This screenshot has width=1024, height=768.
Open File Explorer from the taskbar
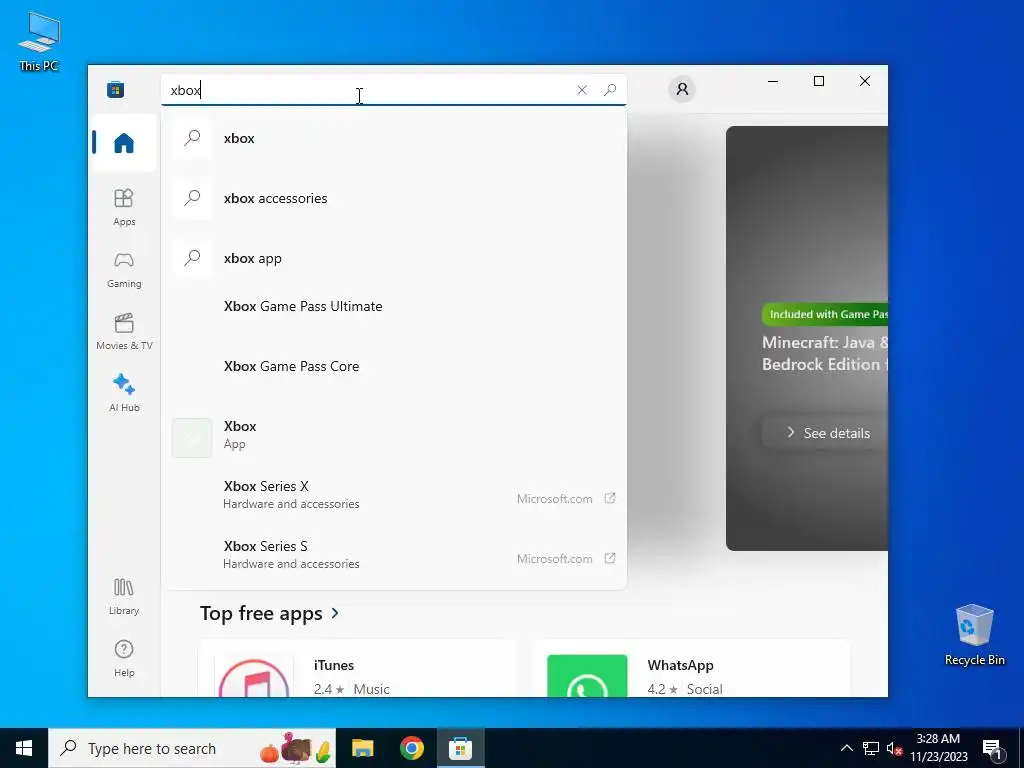click(x=362, y=748)
